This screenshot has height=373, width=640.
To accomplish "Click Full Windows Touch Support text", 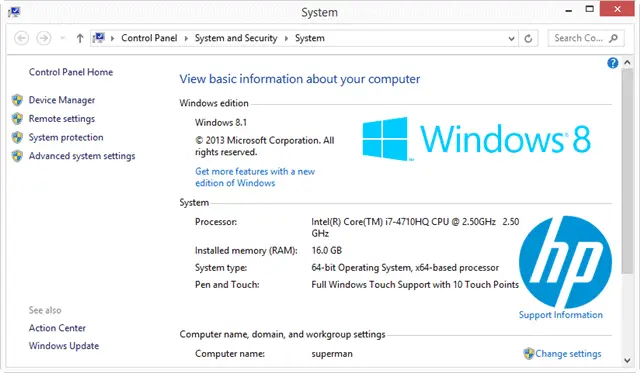I will click(x=415, y=285).
